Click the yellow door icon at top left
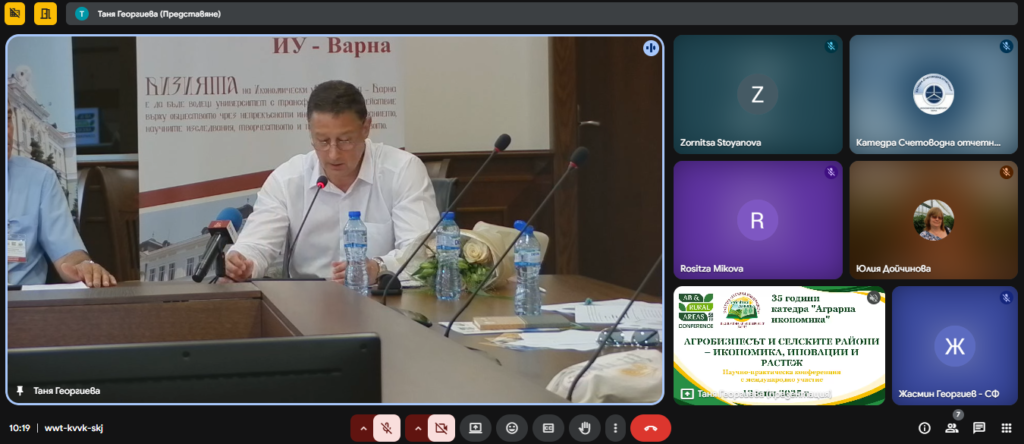This screenshot has height=444, width=1024. pyautogui.click(x=45, y=13)
